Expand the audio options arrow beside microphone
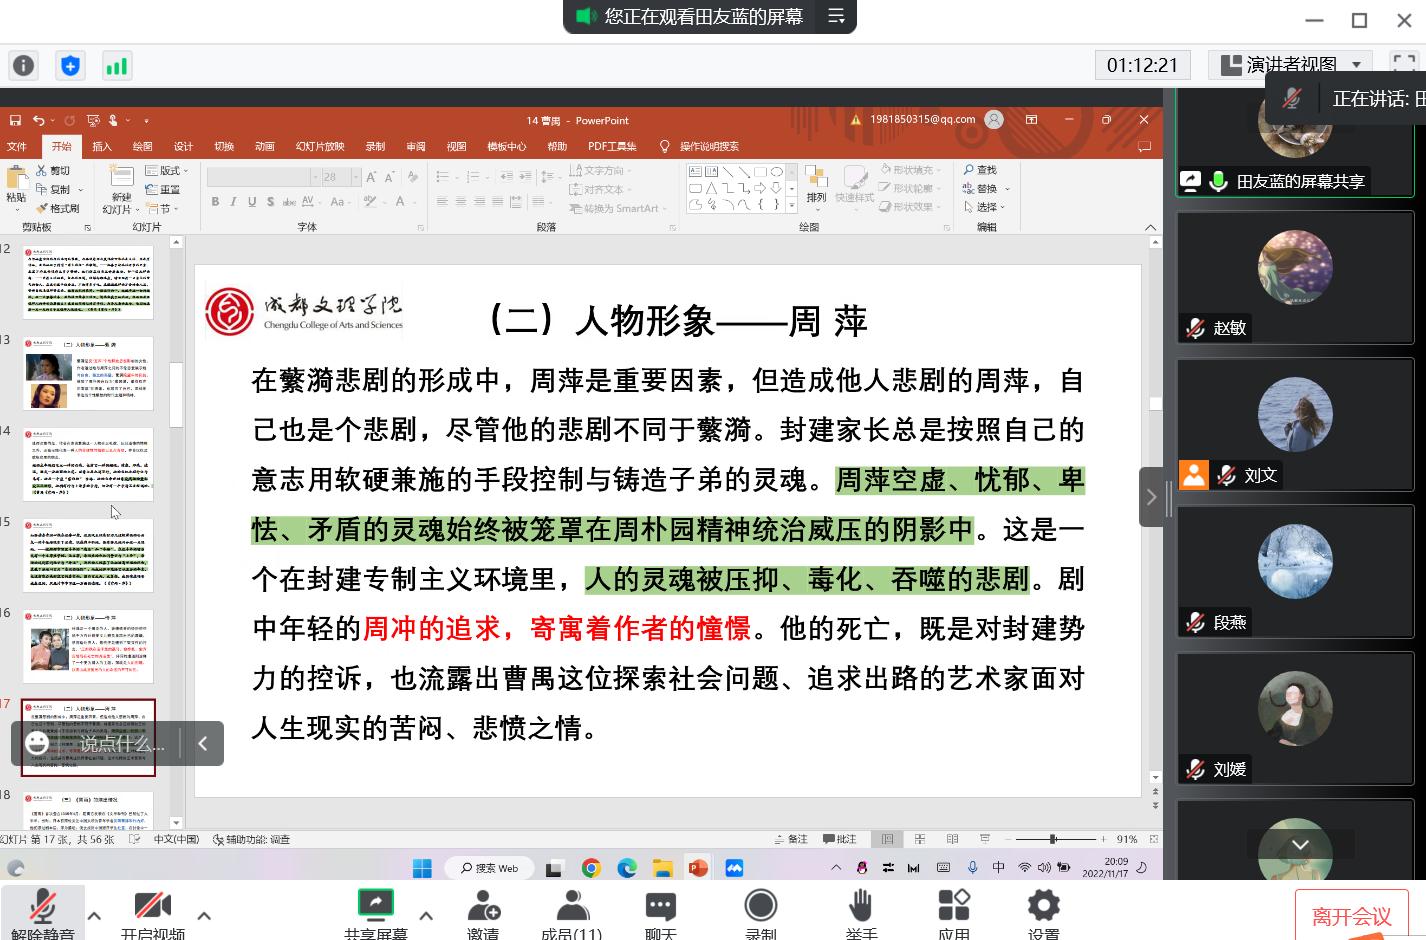The width and height of the screenshot is (1426, 940). (x=94, y=915)
